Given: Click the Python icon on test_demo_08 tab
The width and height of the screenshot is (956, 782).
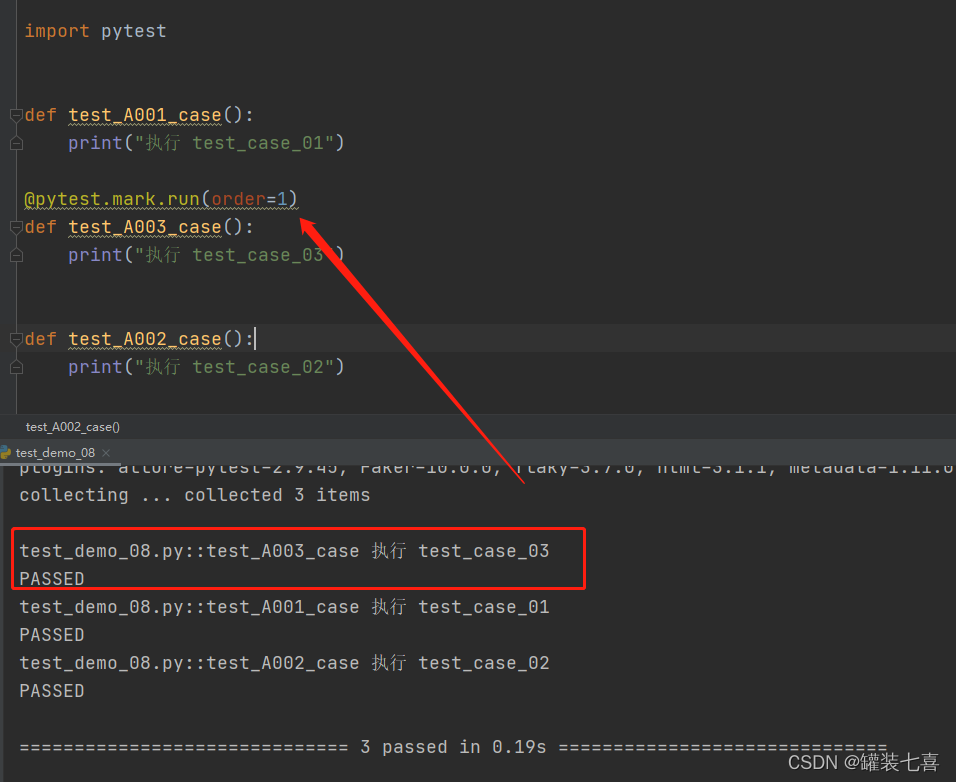Looking at the screenshot, I should pyautogui.click(x=5, y=452).
